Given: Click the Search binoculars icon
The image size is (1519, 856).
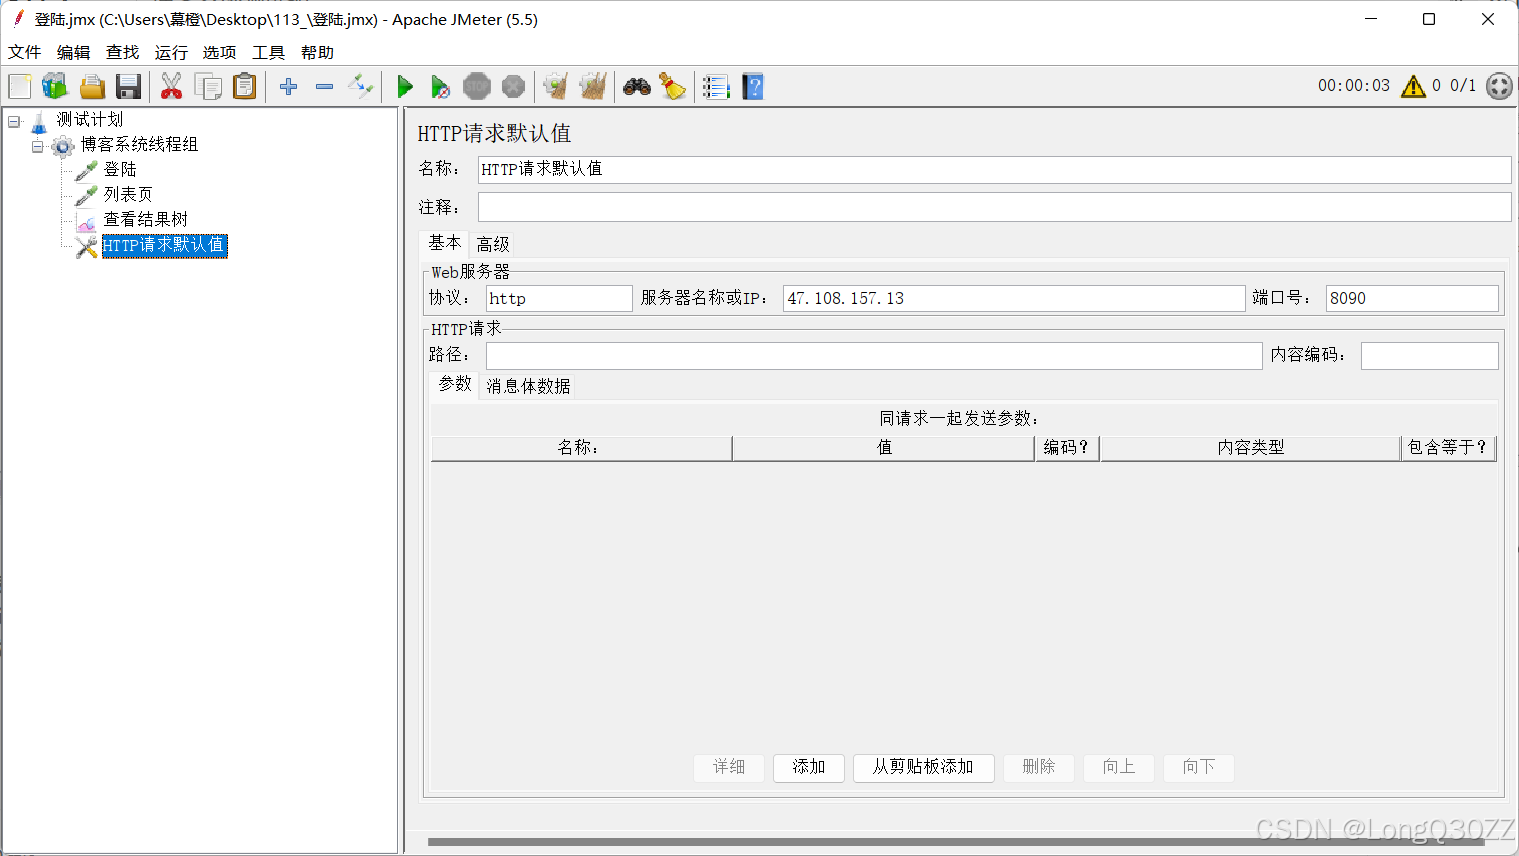Looking at the screenshot, I should coord(637,87).
